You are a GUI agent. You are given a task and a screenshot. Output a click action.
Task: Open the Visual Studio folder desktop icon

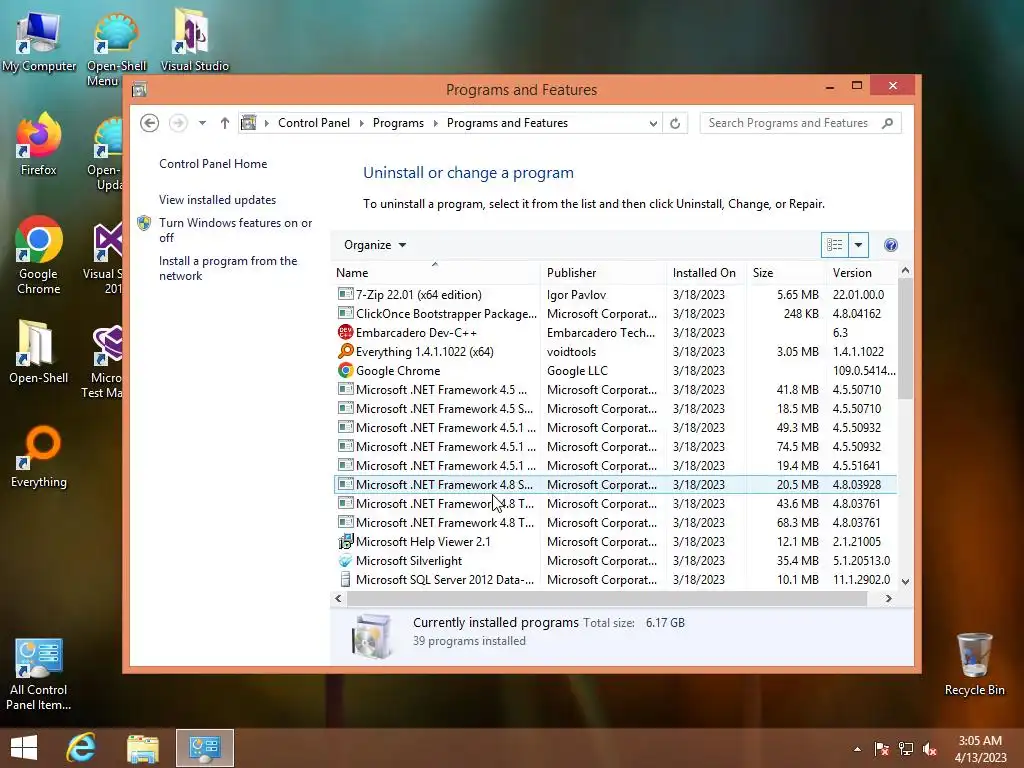[x=194, y=40]
